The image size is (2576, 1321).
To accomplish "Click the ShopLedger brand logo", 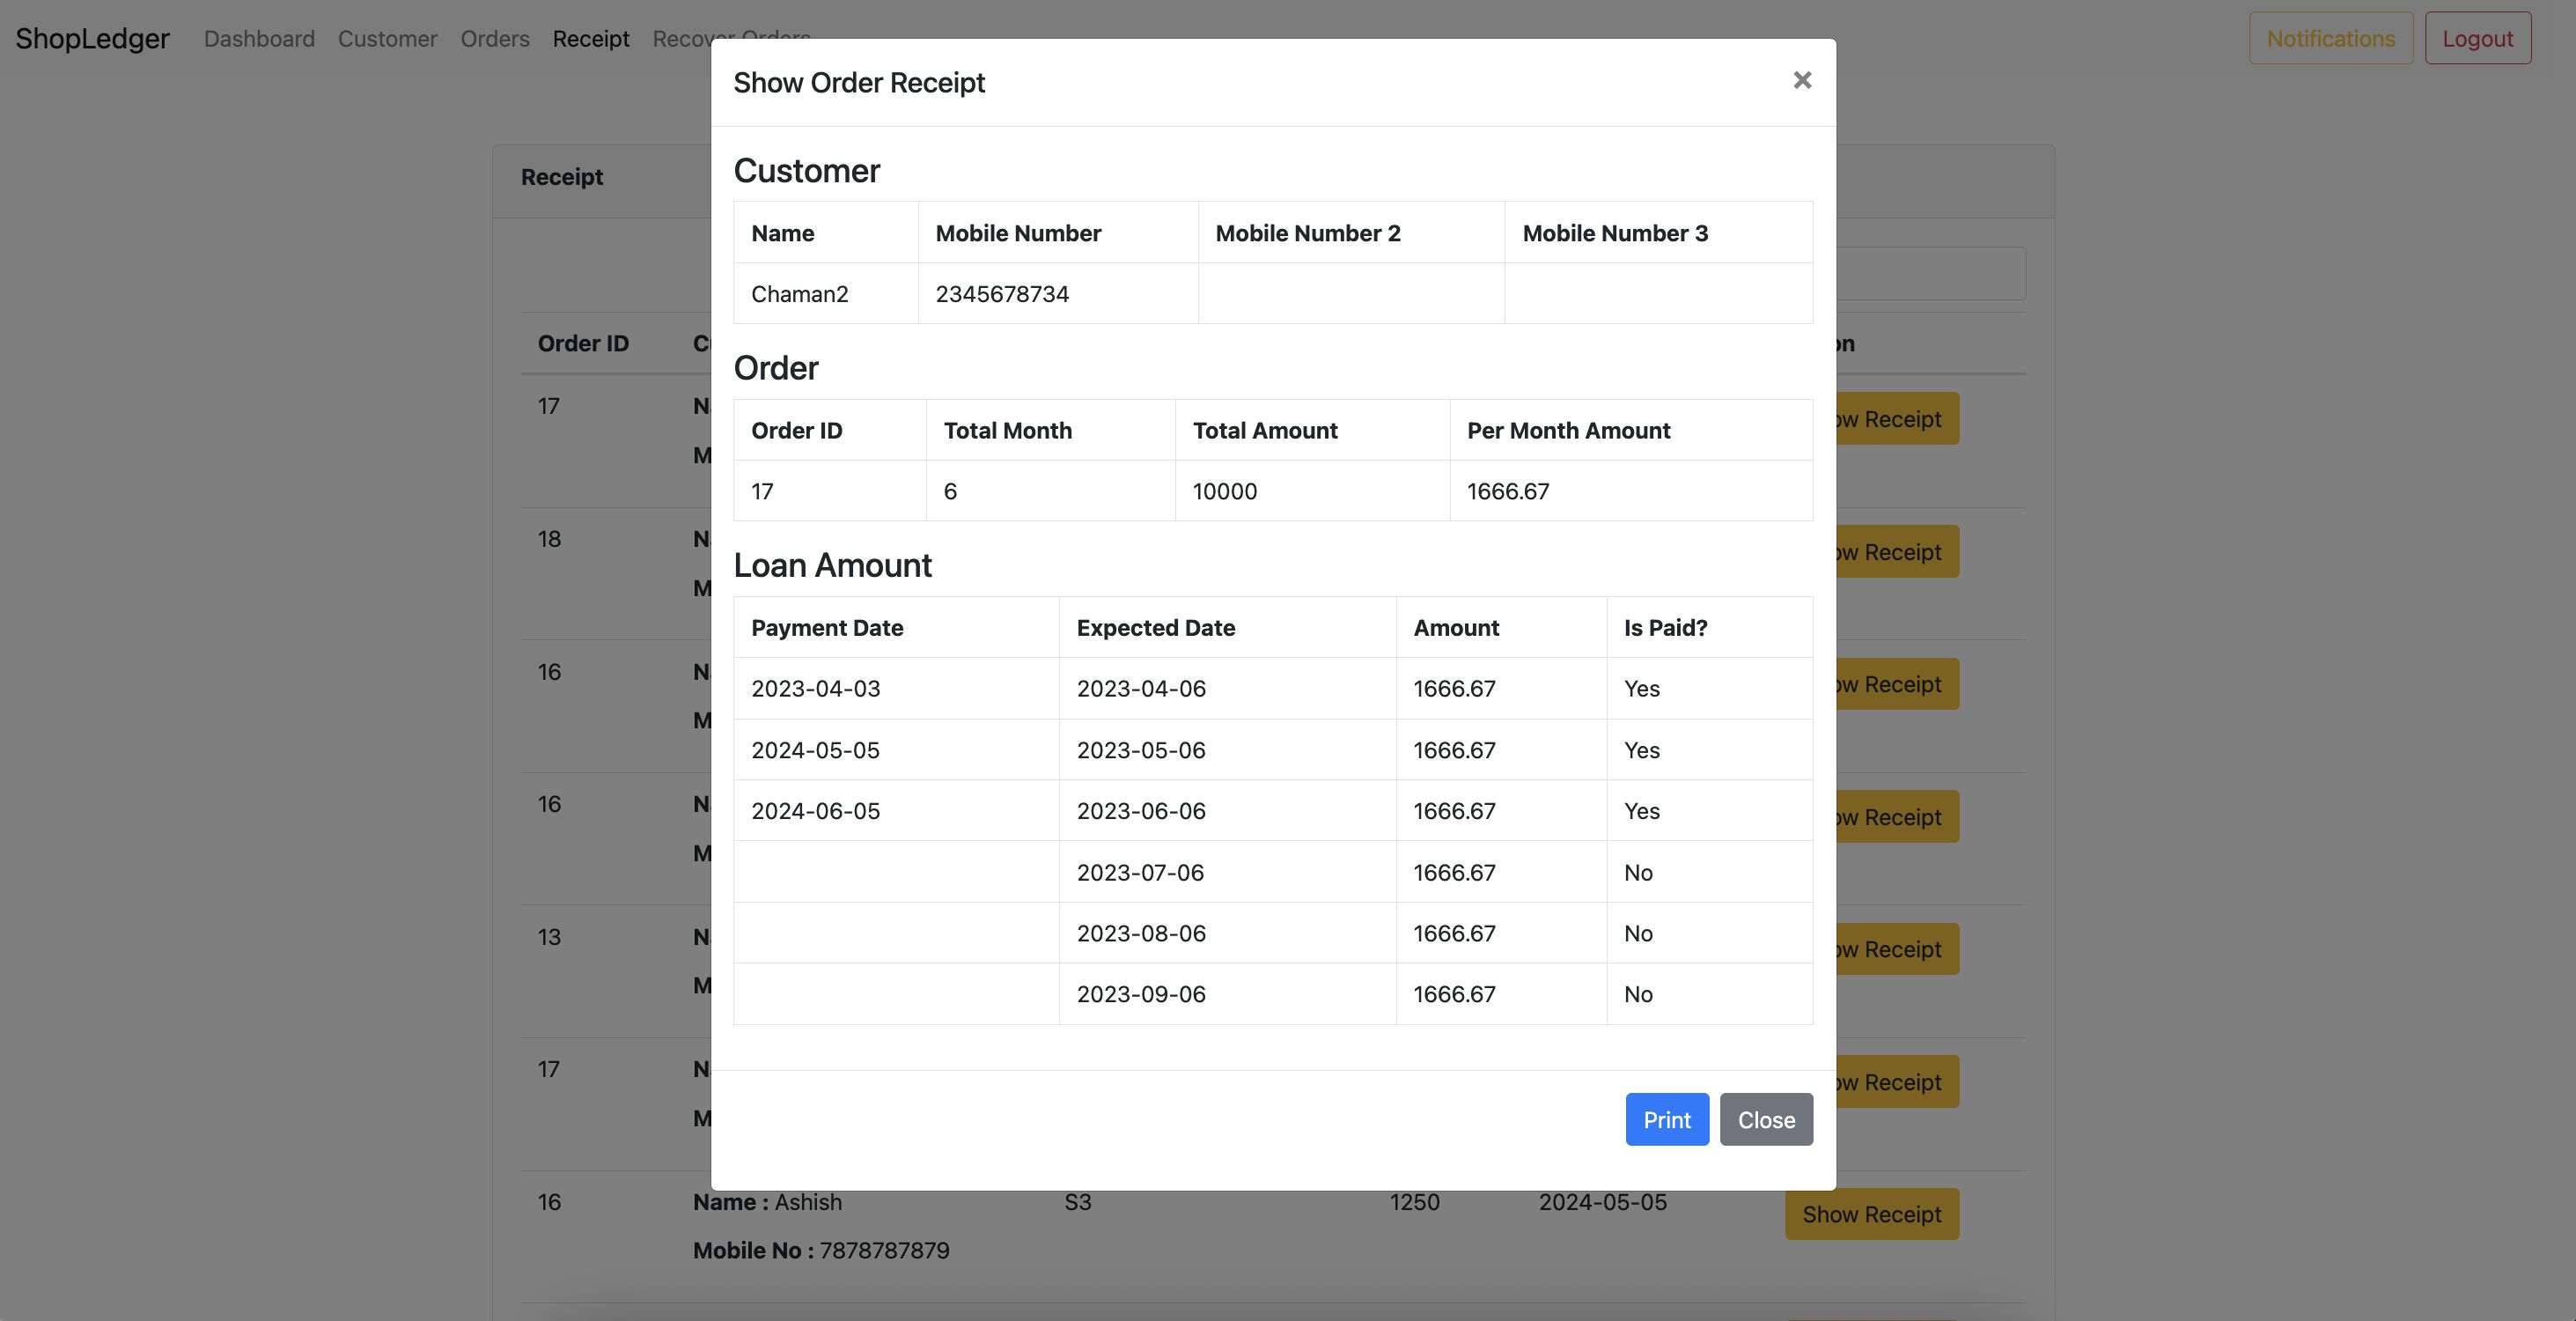I will [x=92, y=38].
